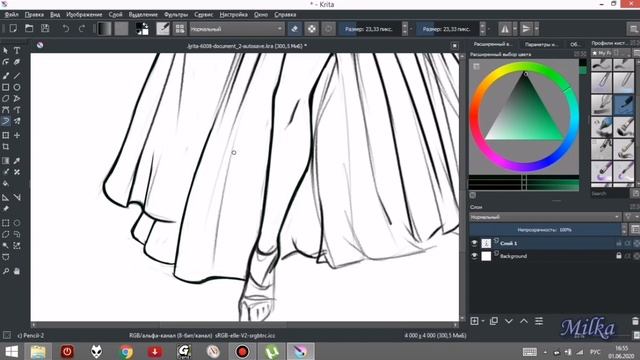The width and height of the screenshot is (640, 360).
Task: Select the Crop tool
Action: [6, 147]
